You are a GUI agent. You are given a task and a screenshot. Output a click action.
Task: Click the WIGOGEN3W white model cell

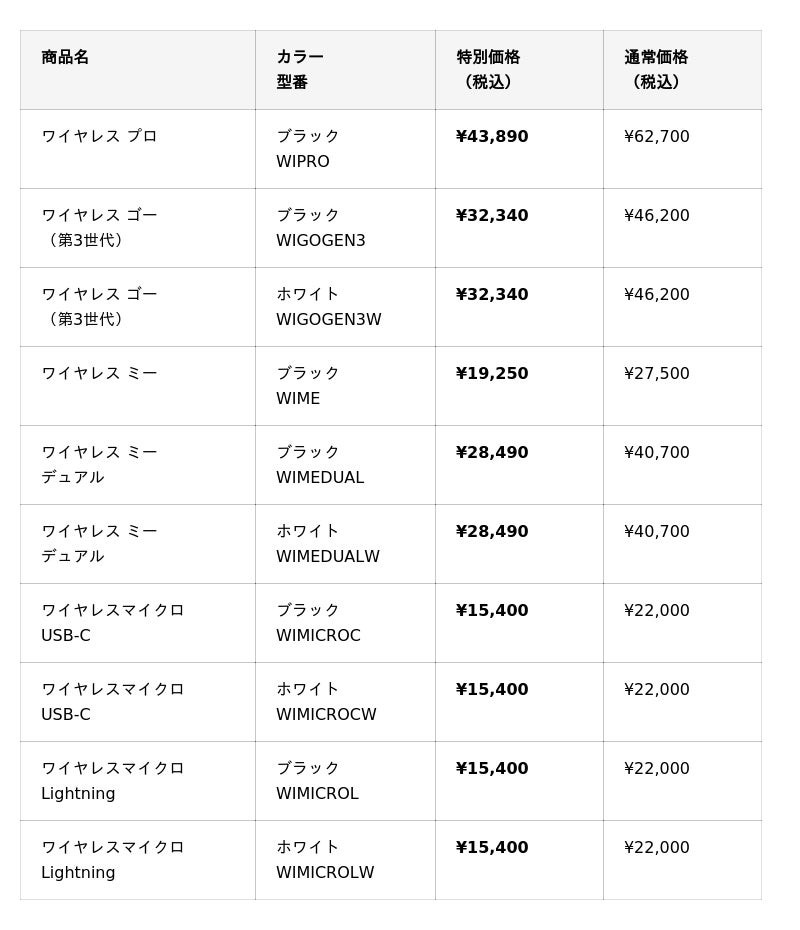pos(329,320)
